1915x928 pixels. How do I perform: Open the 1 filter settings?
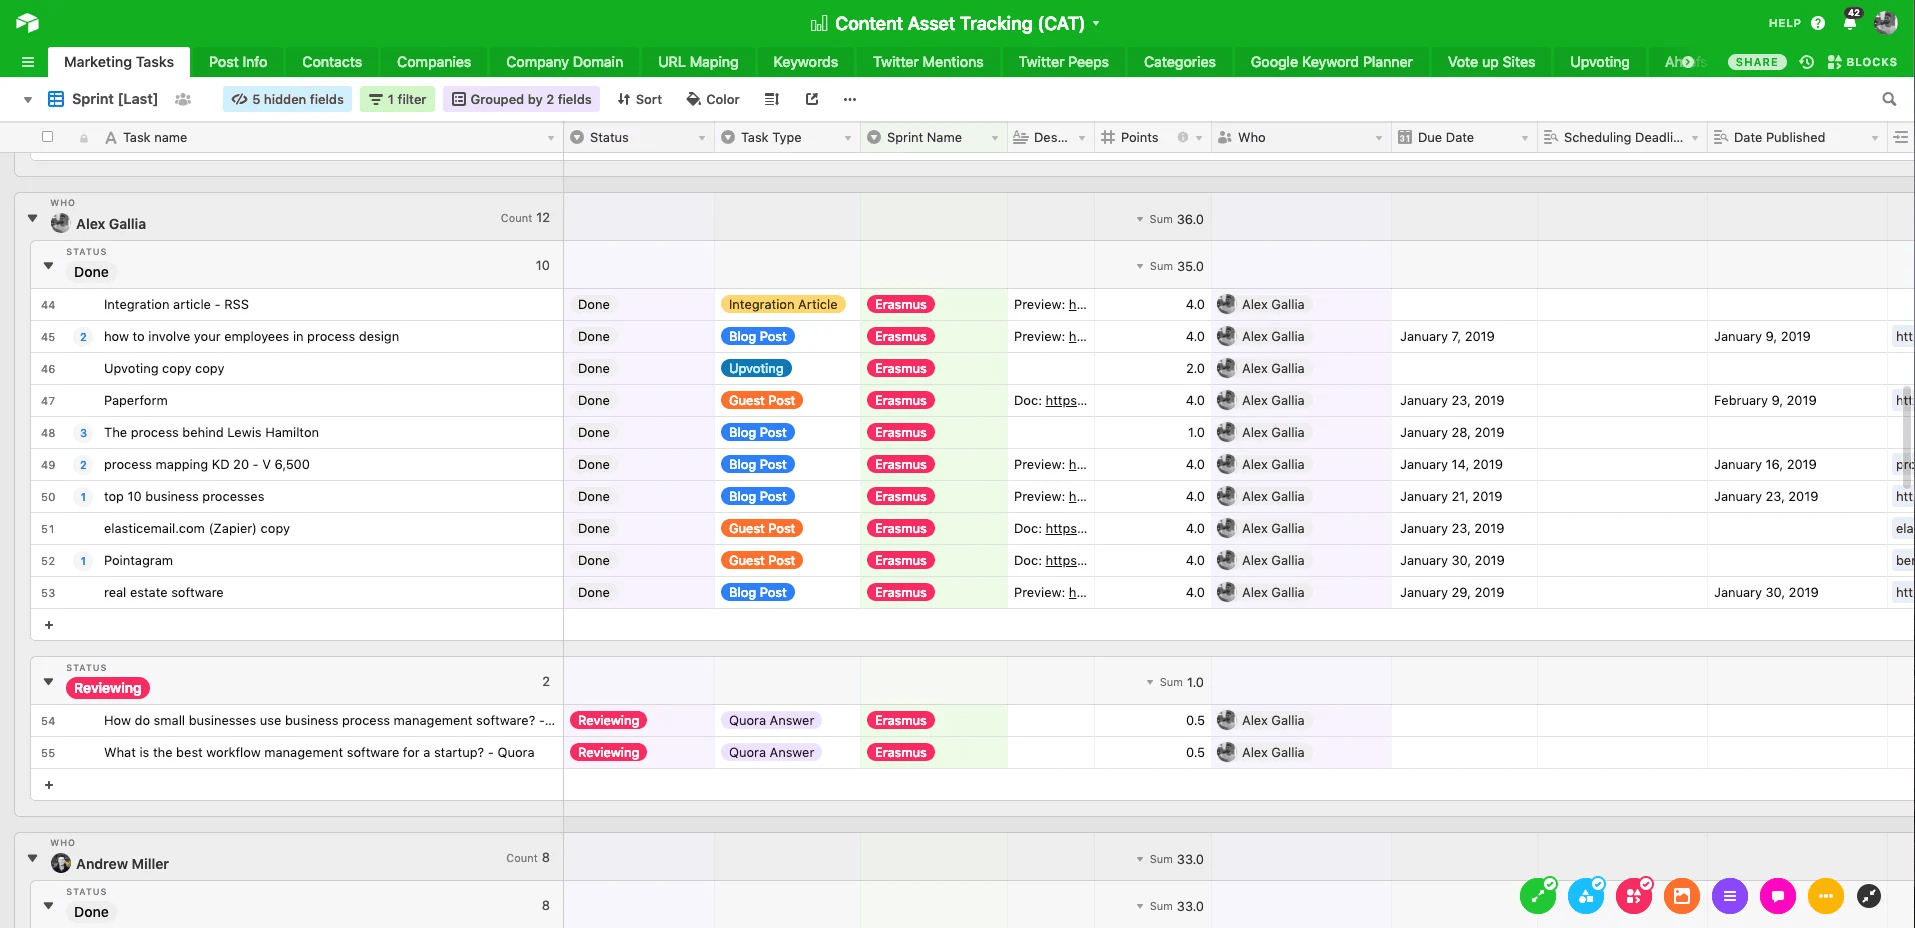point(397,99)
